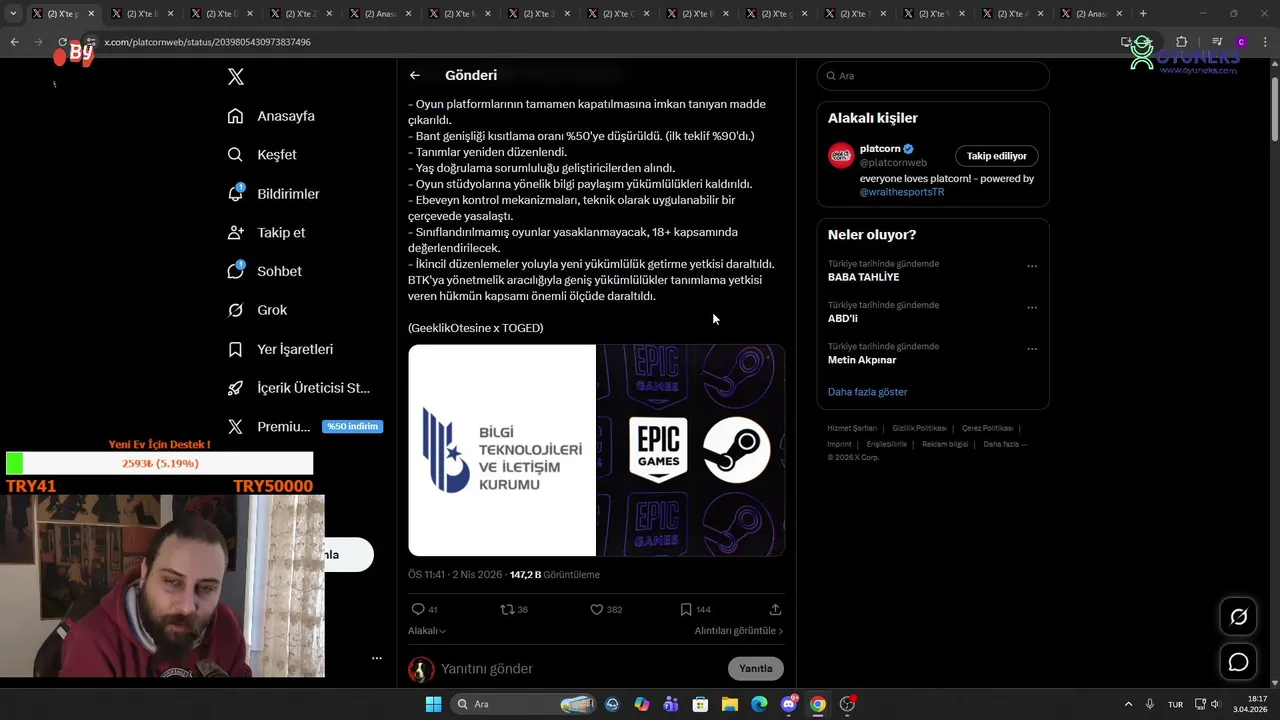Image resolution: width=1280 pixels, height=720 pixels.
Task: Open Discord from the taskbar
Action: pos(788,704)
